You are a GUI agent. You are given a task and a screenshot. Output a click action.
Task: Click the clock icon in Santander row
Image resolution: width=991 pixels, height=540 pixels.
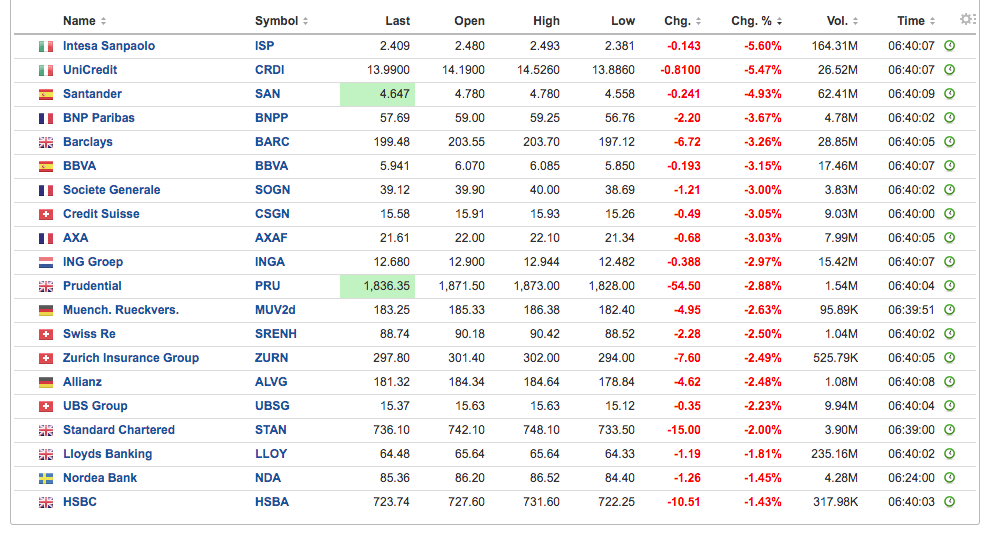coord(949,94)
